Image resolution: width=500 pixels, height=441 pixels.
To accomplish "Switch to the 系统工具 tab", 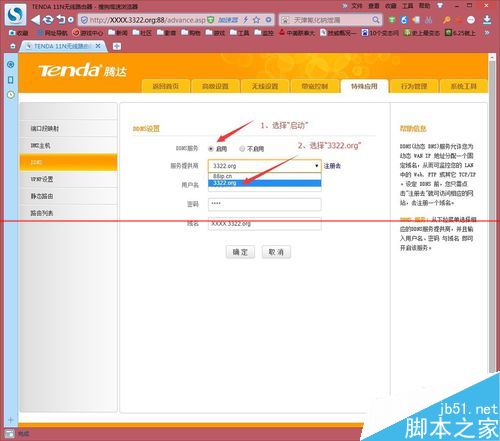I will pyautogui.click(x=463, y=86).
